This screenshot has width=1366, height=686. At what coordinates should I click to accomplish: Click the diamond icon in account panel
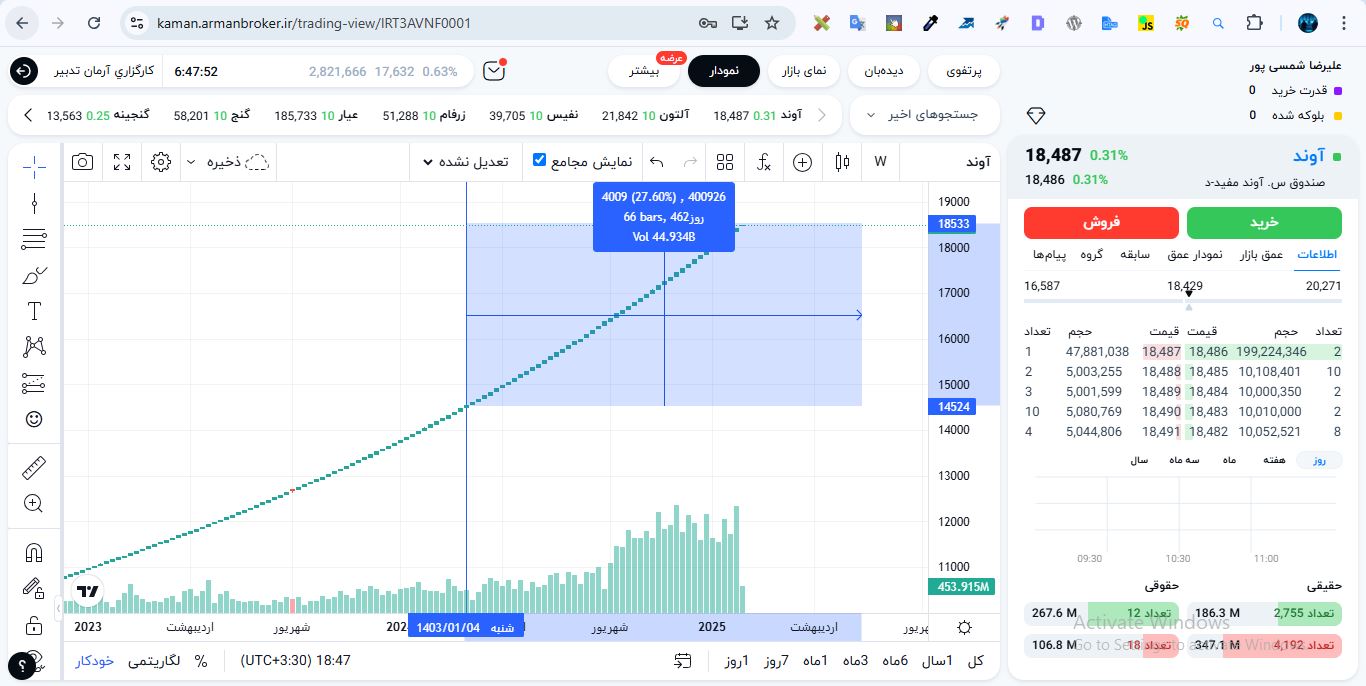(x=1036, y=116)
